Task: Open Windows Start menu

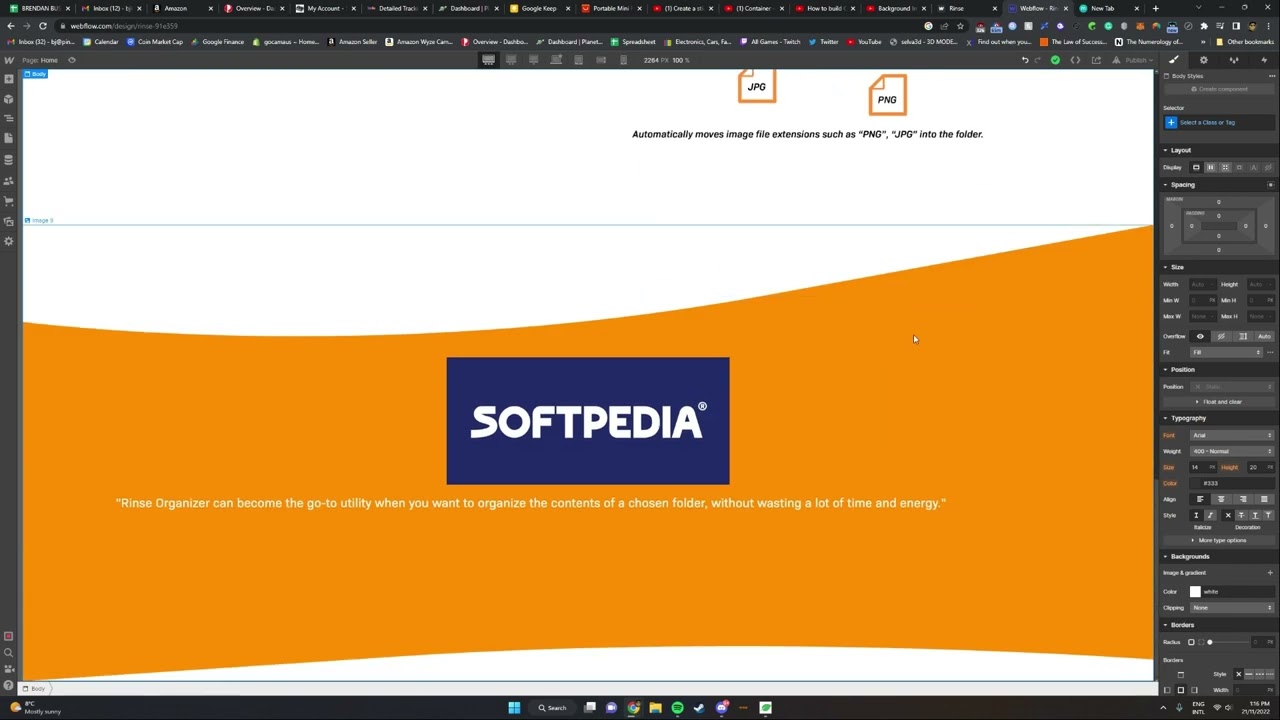Action: 514,708
